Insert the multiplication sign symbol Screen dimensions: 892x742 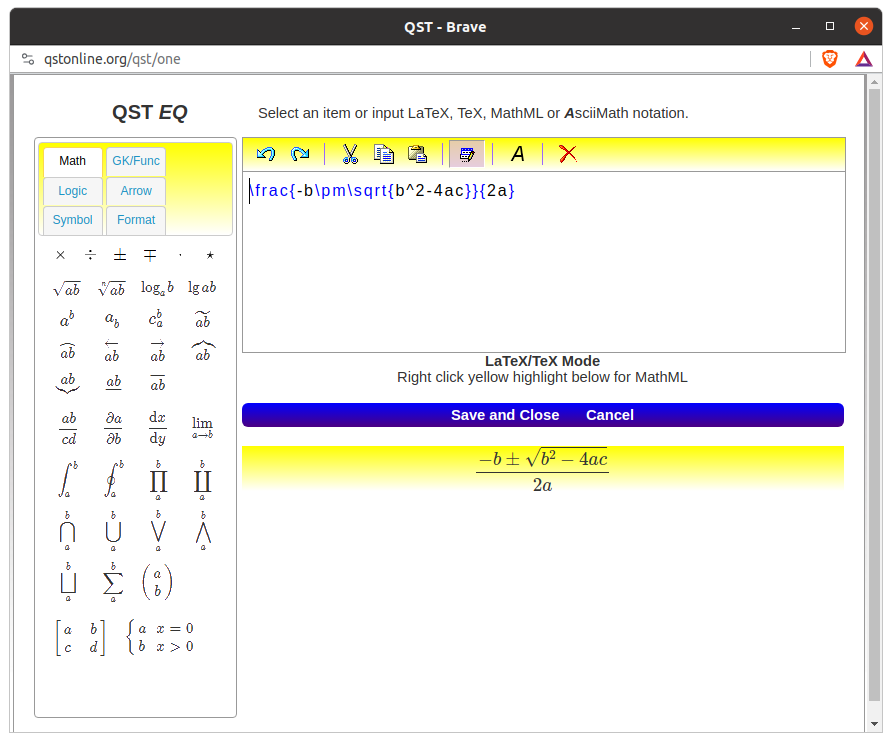point(60,255)
